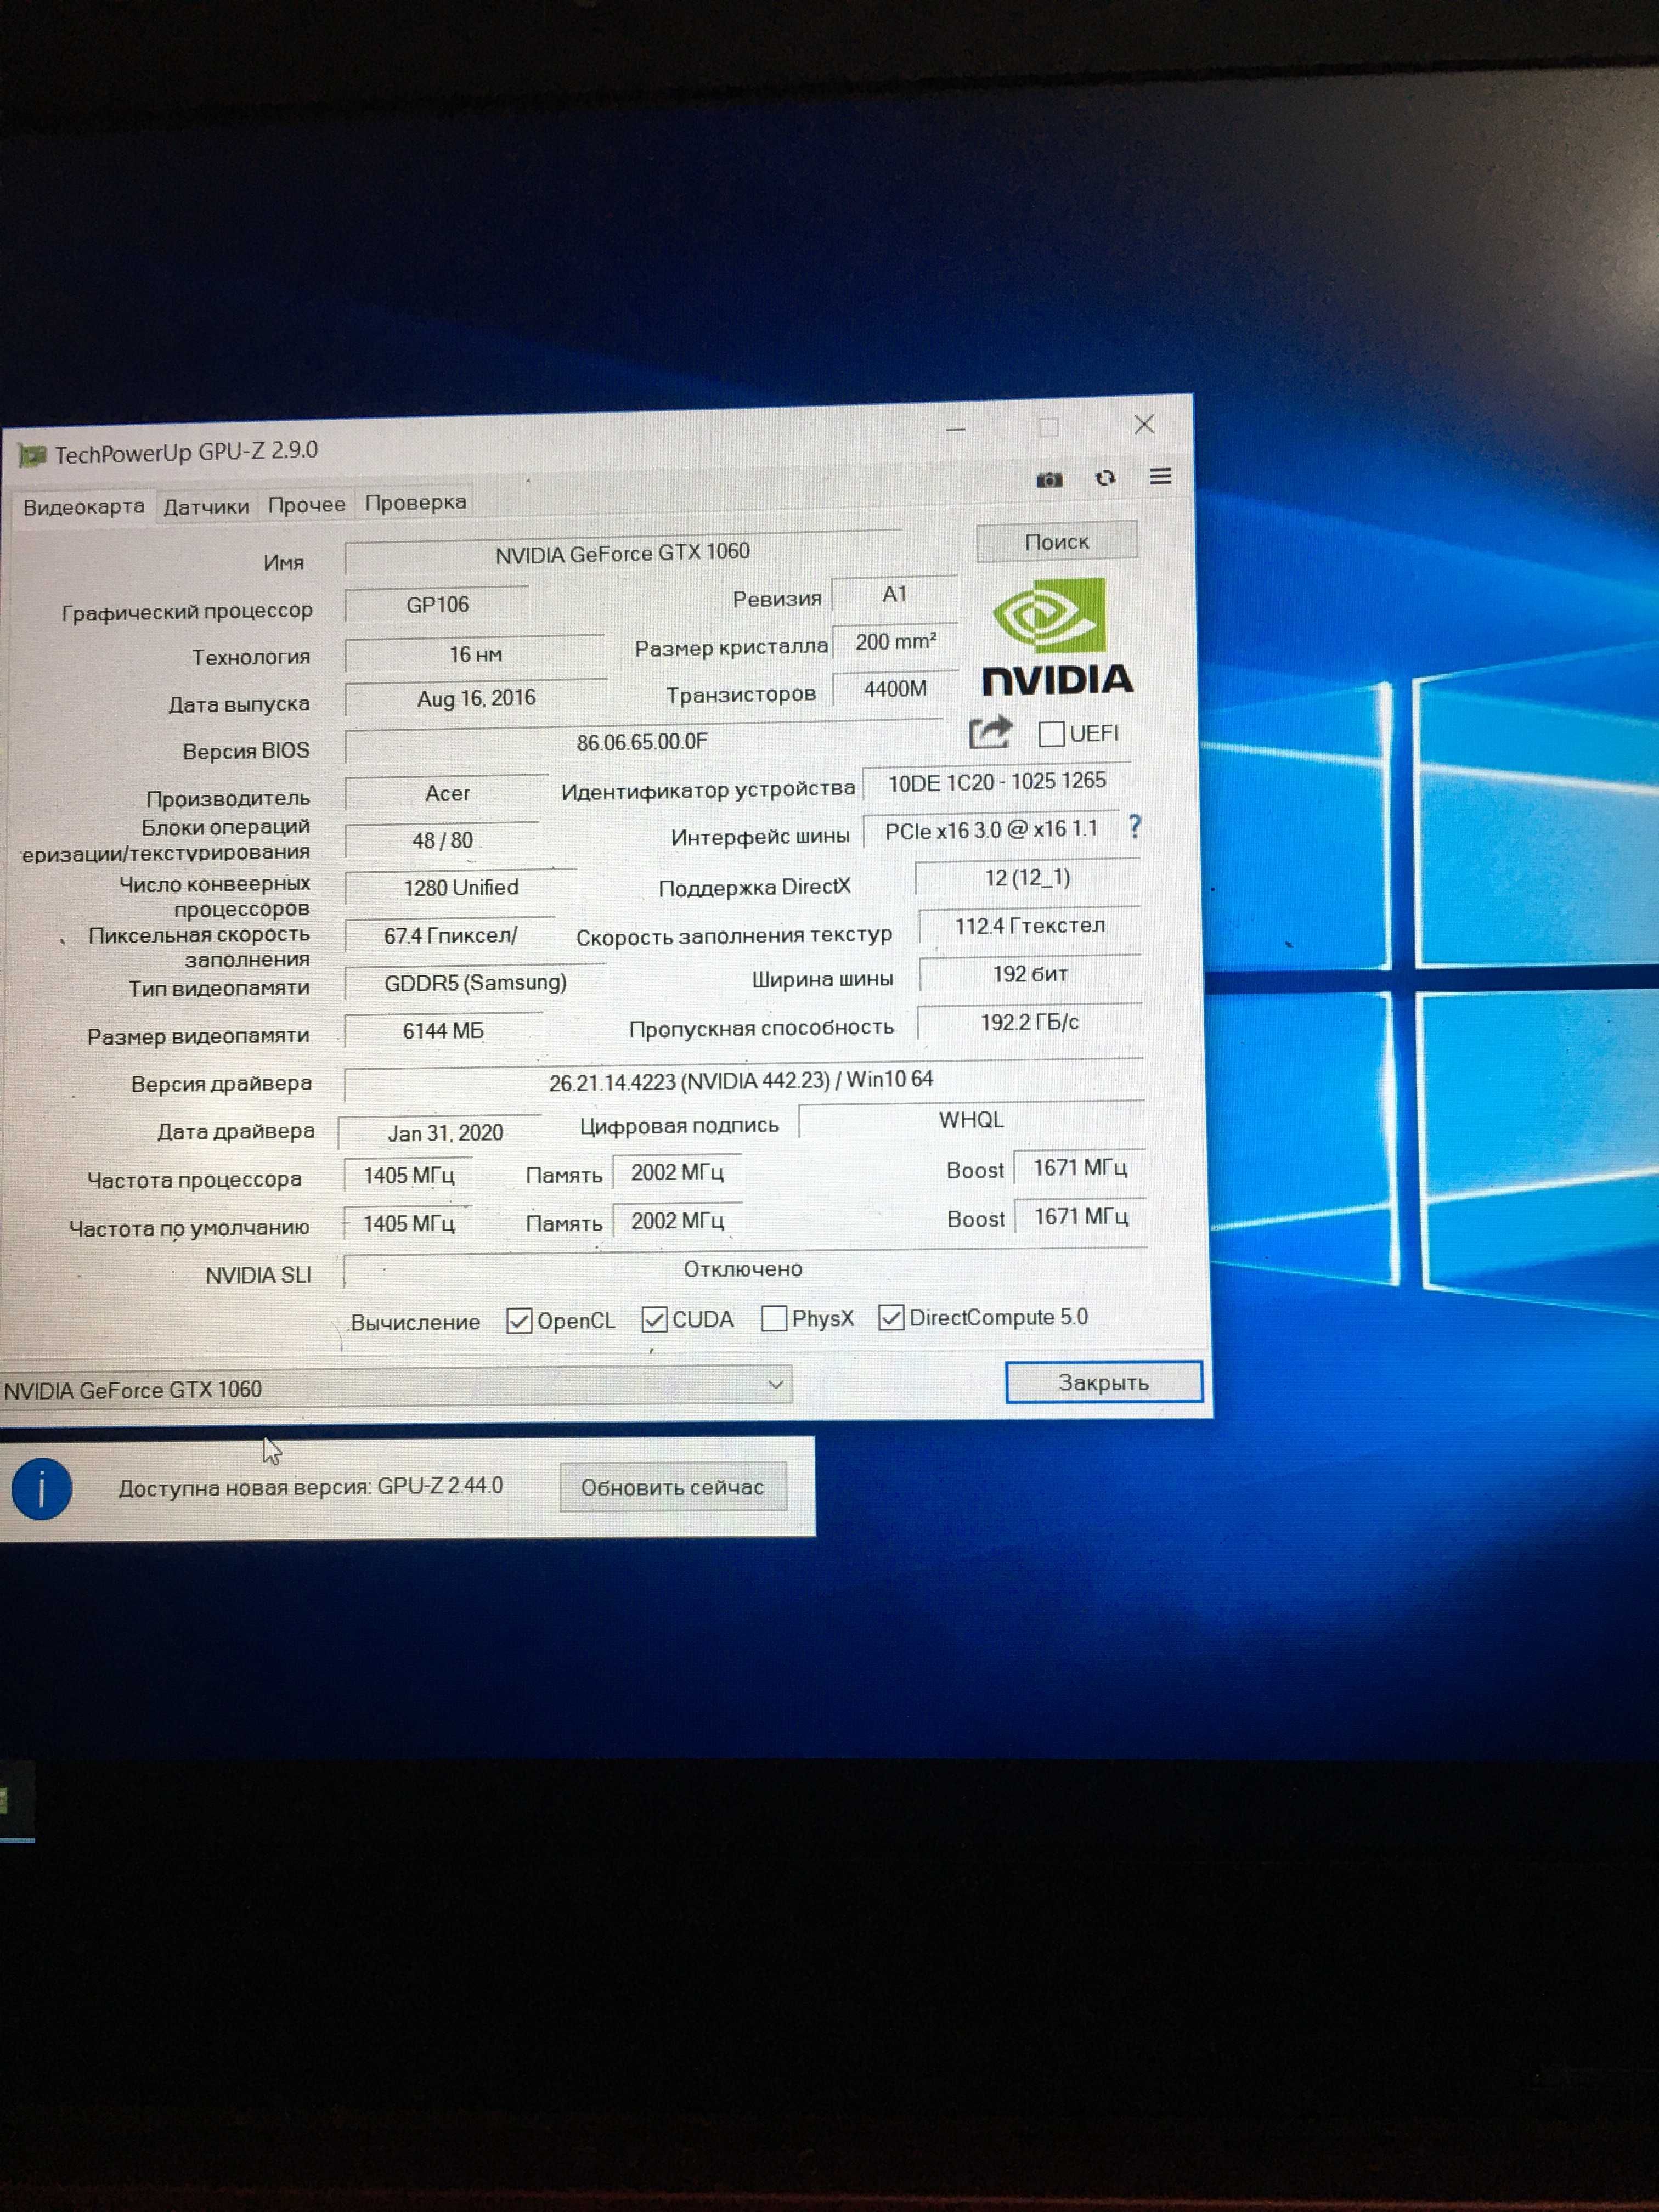Screen dimensions: 1659x2212
Task: Click the 200 mm² die size value
Action: coord(895,642)
